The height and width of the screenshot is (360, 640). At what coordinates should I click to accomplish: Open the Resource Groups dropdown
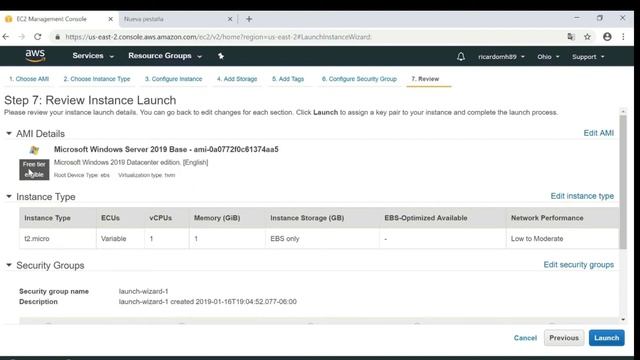[x=165, y=56]
